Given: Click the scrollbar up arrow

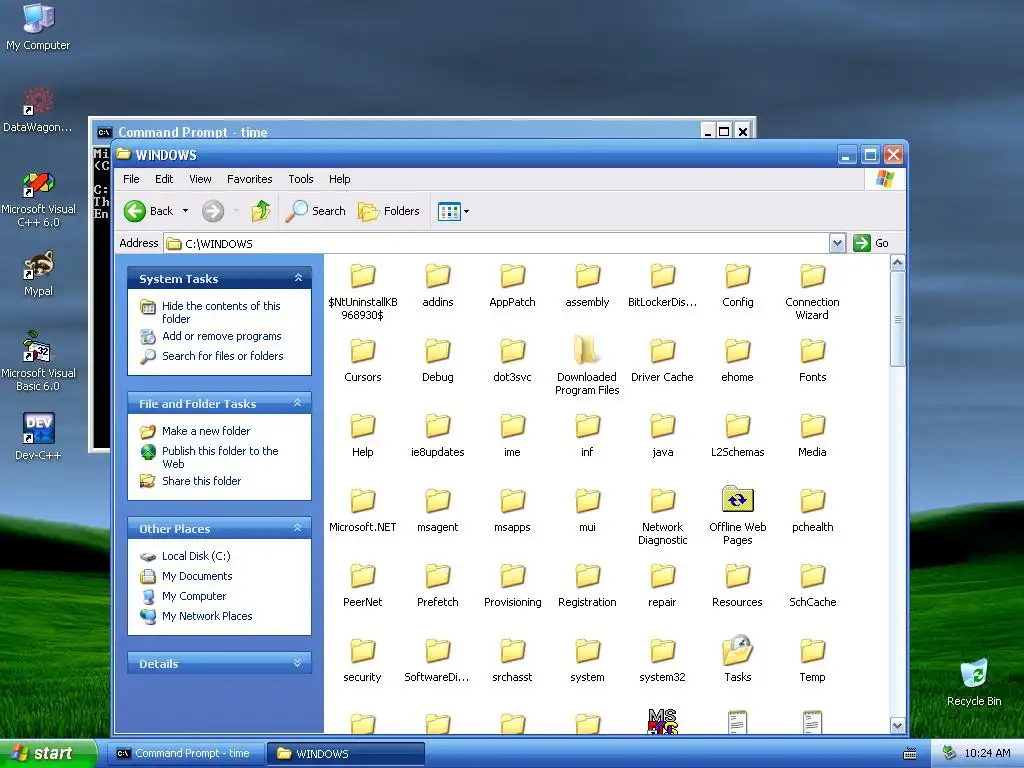Looking at the screenshot, I should point(897,263).
